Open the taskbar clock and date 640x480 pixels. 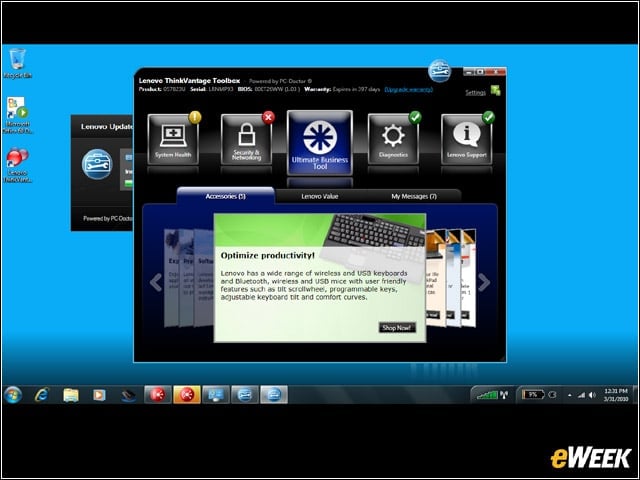616,395
